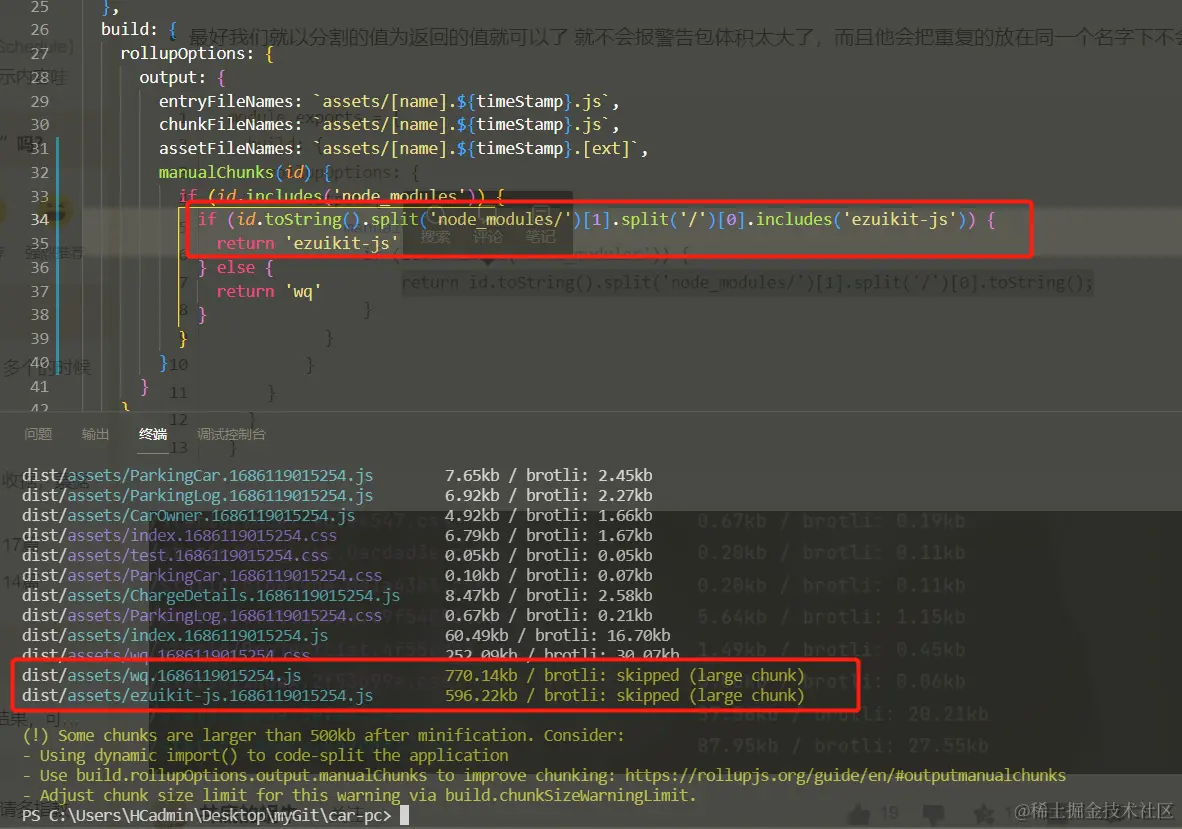Place cursor on manualChunks(id) function name
1182x829 pixels.
click(216, 173)
